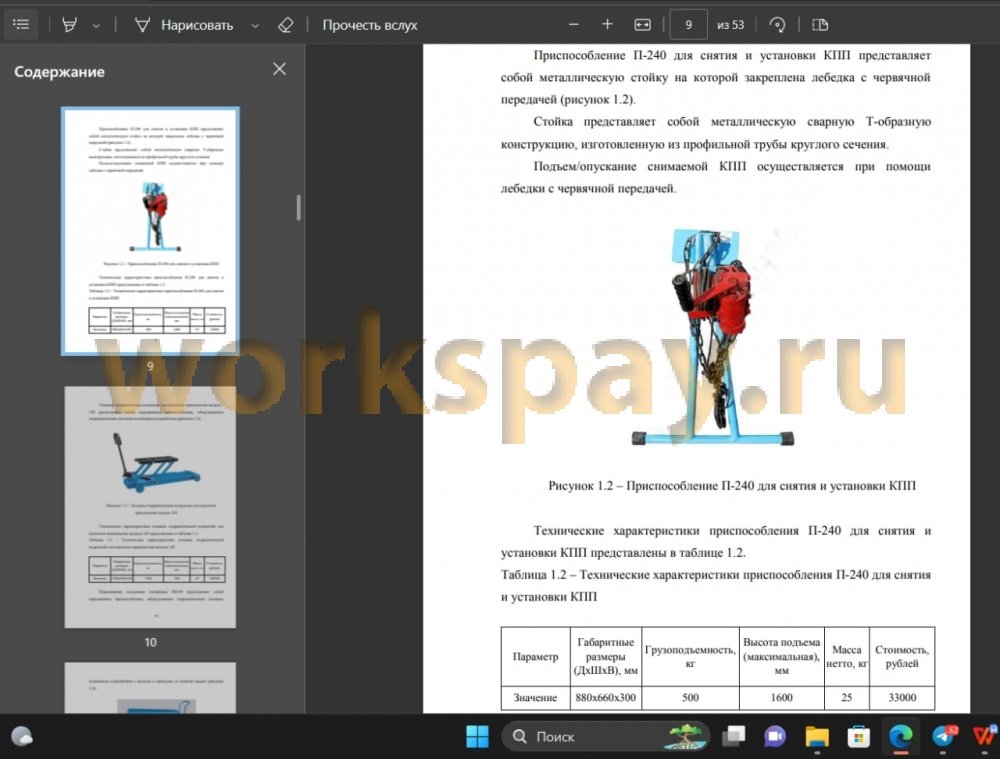1000x759 pixels.
Task: Click the Масса нетто header cell
Action: [x=847, y=656]
